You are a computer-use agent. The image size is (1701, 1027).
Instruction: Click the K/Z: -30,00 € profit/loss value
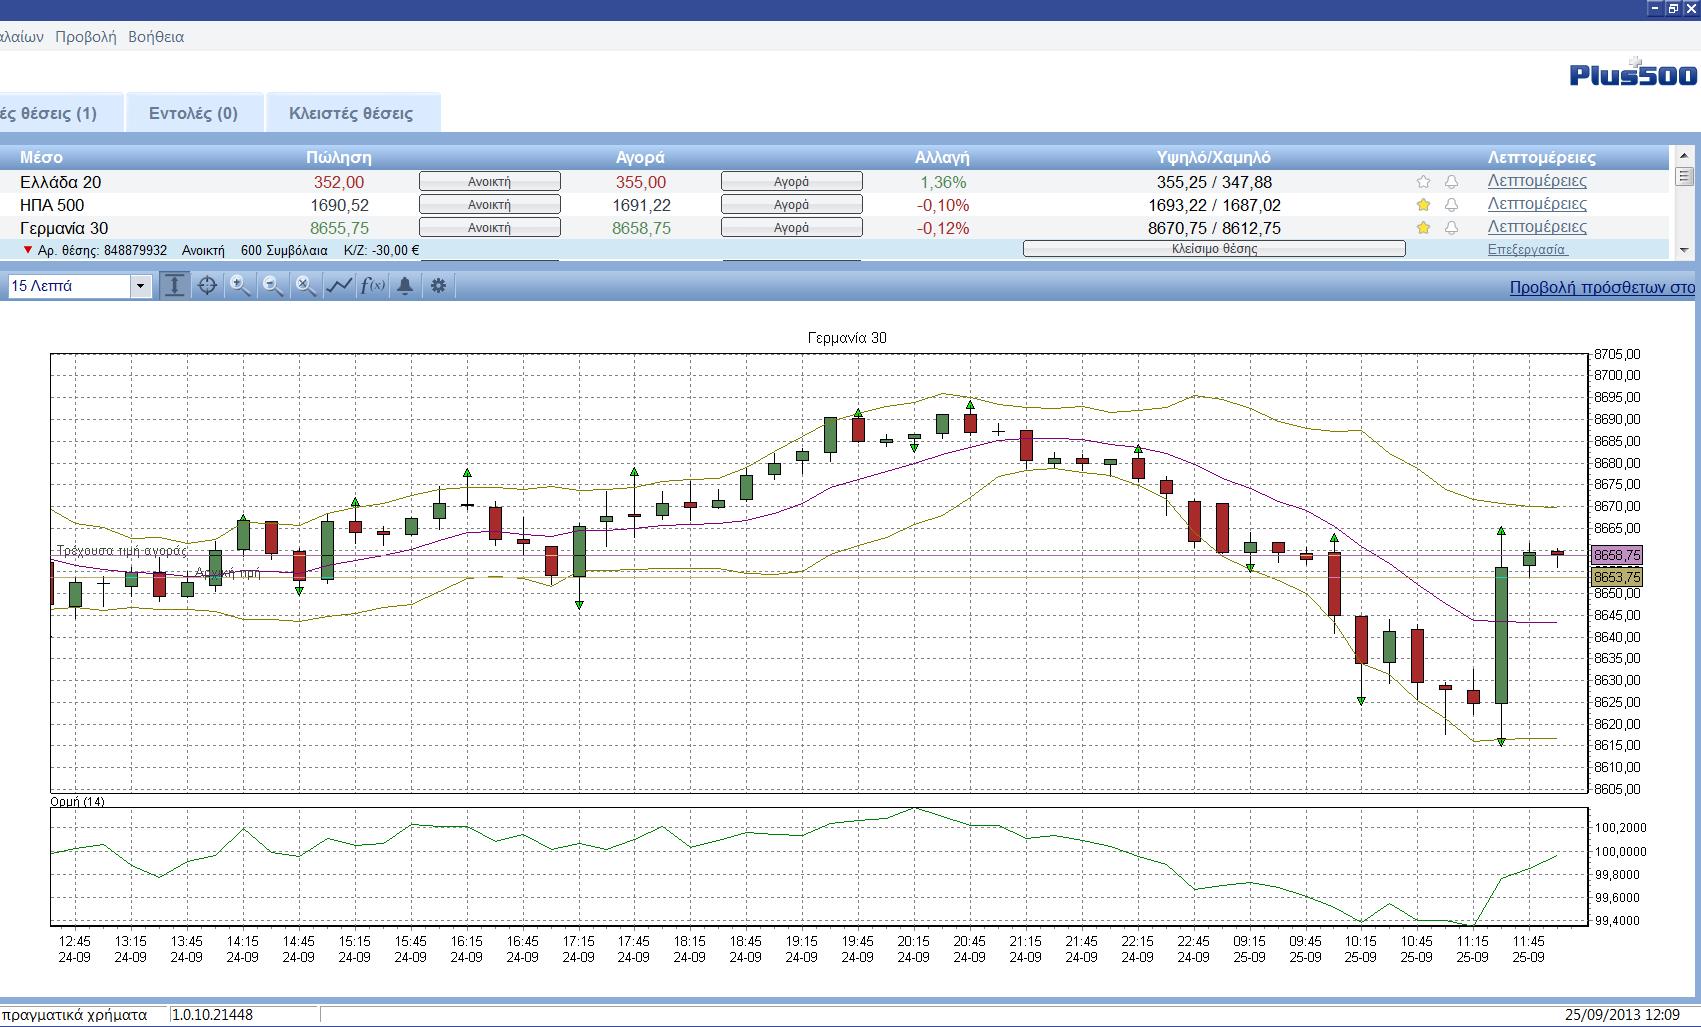(x=381, y=250)
